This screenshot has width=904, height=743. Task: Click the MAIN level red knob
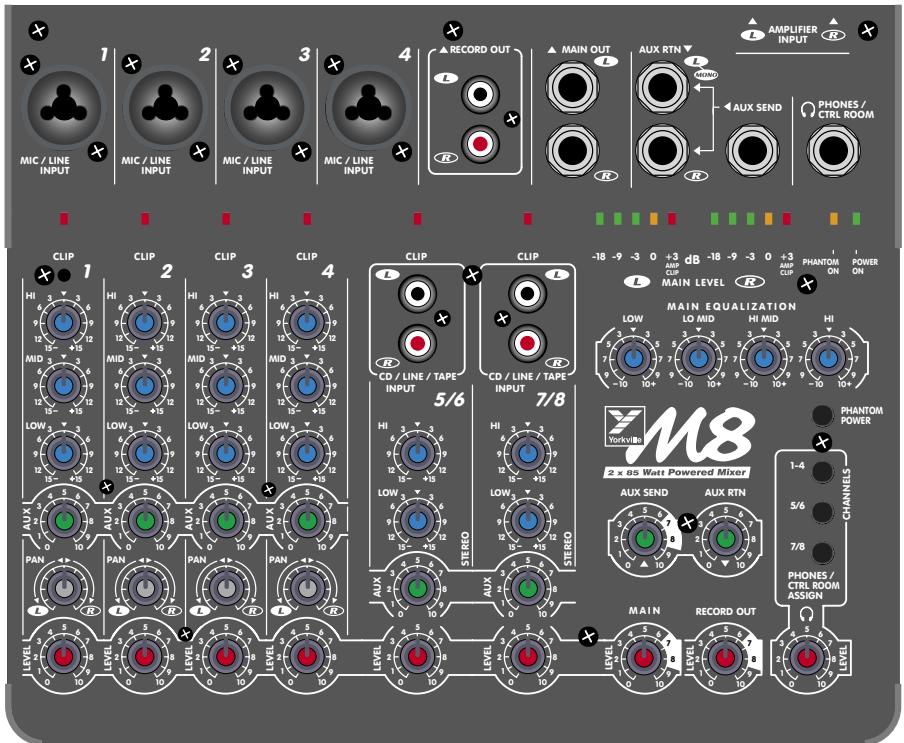(x=644, y=656)
